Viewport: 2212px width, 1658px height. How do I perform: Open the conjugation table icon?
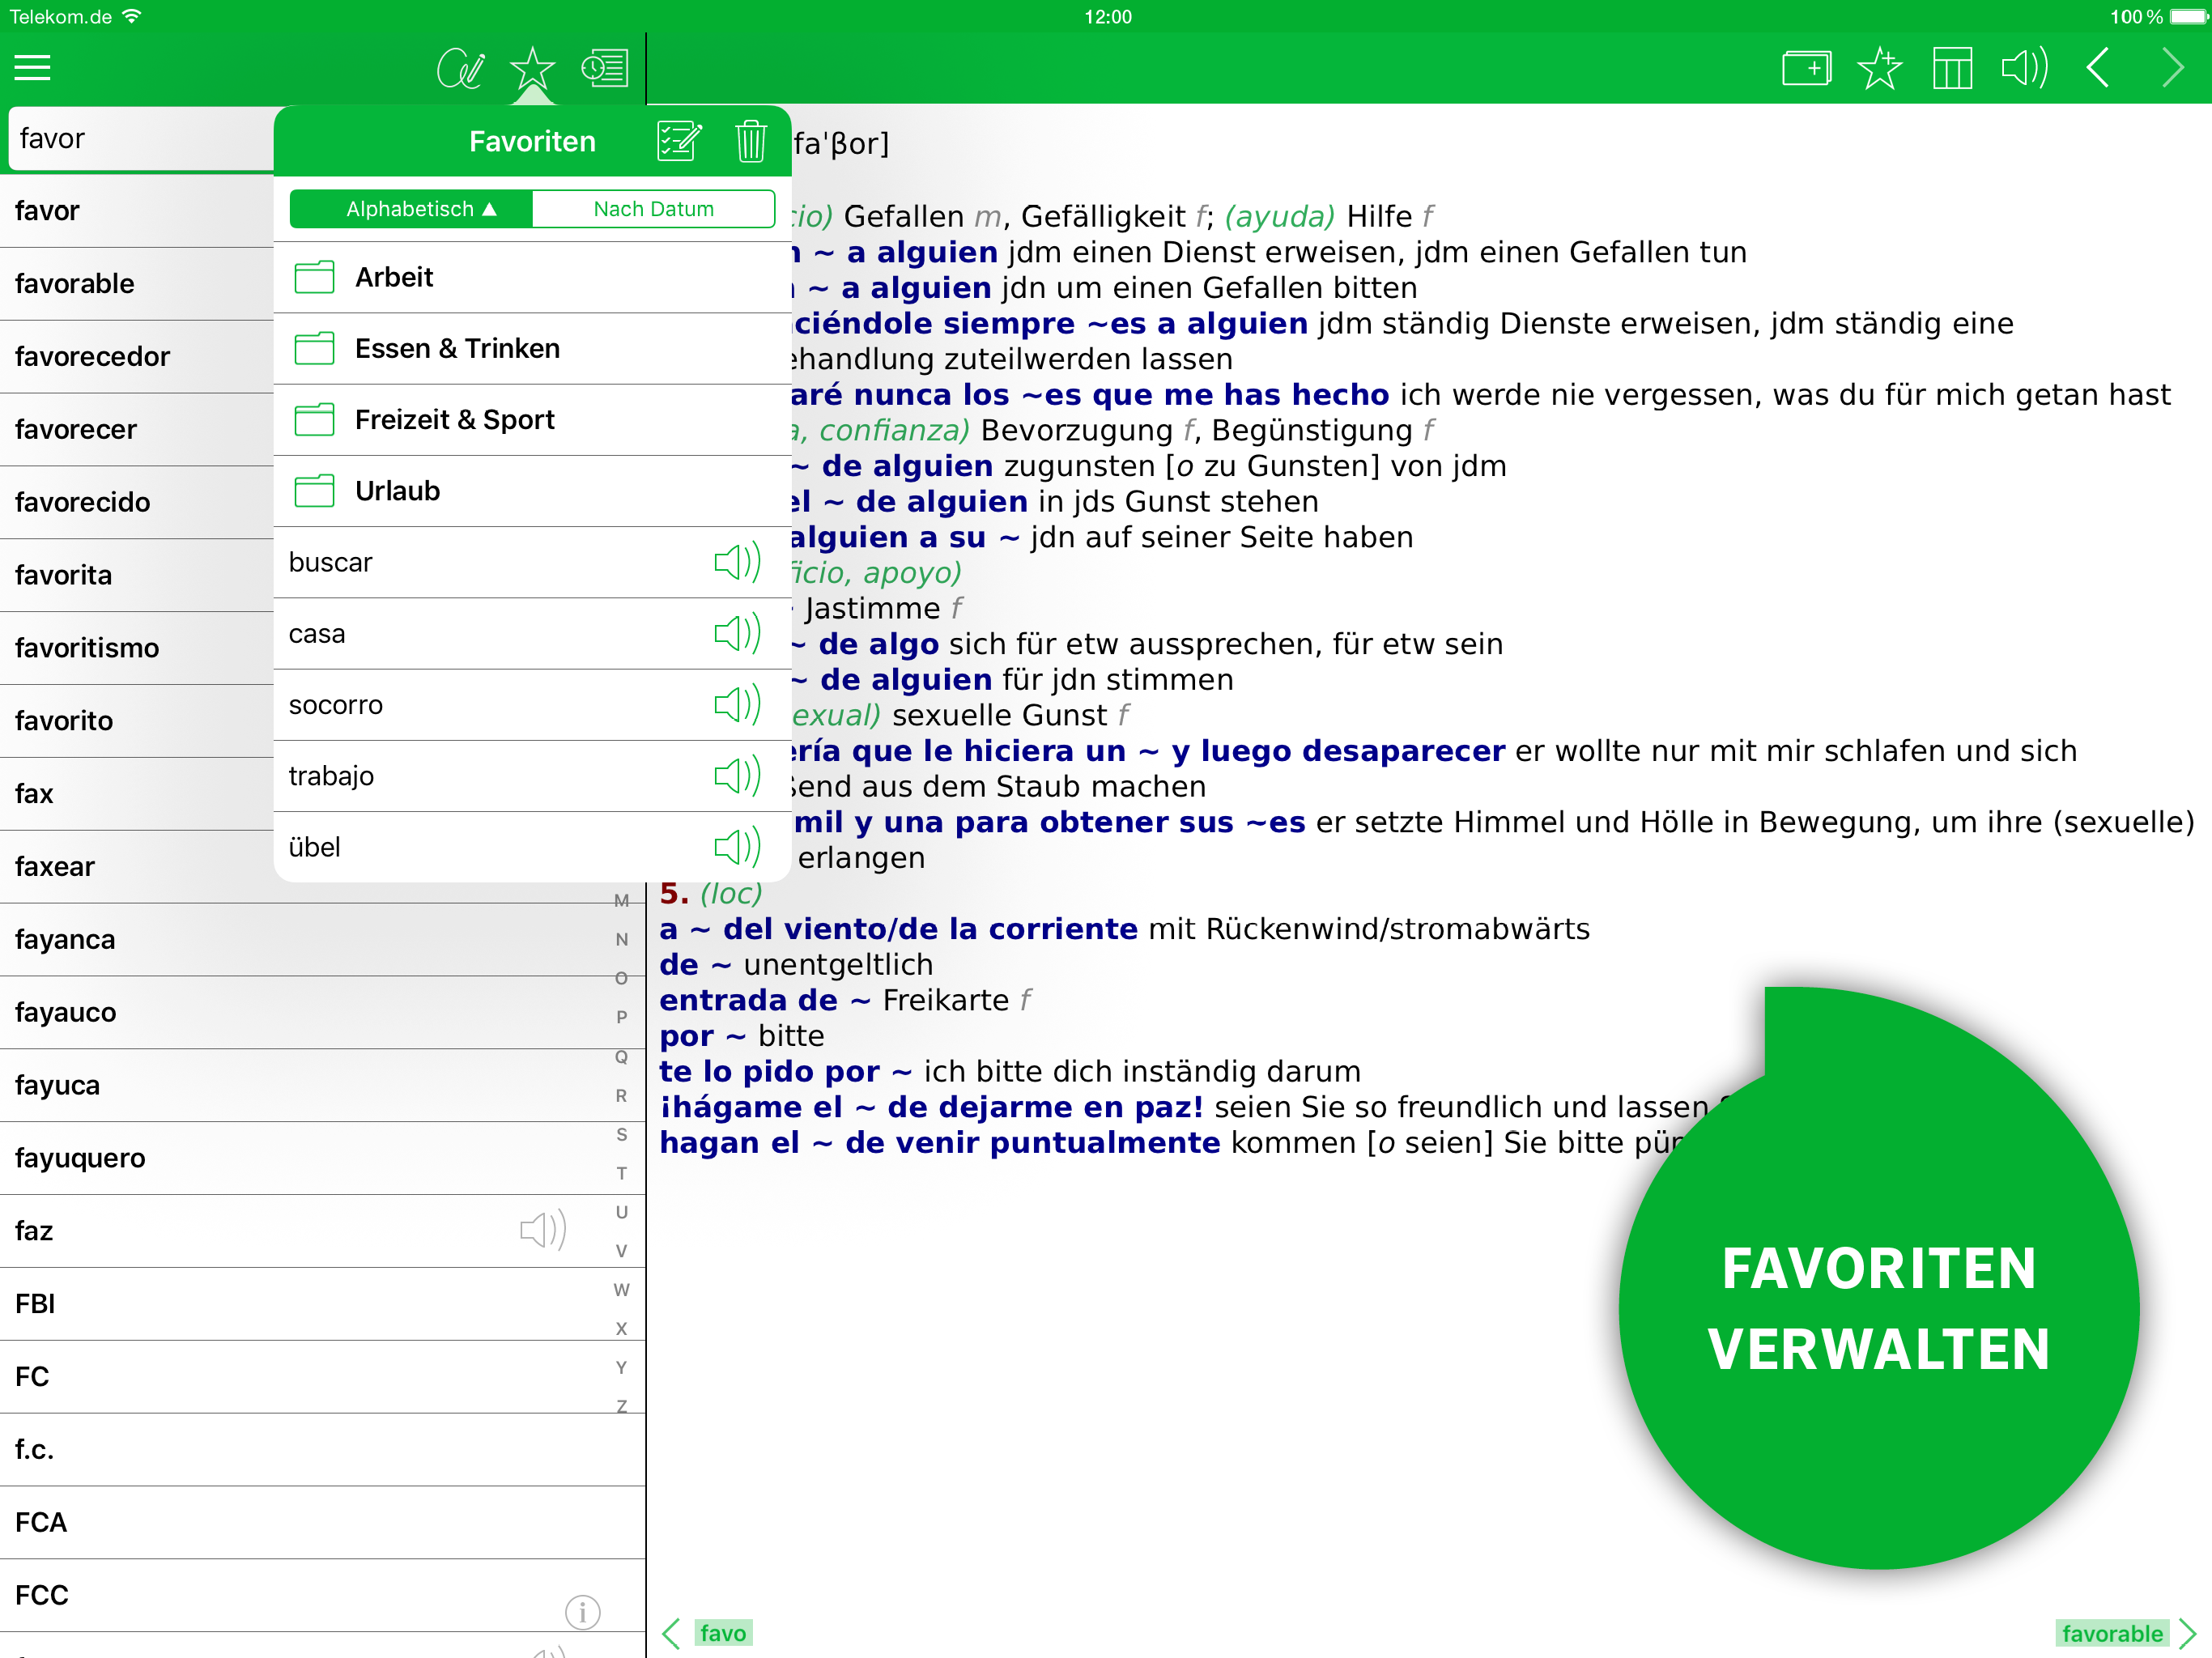(x=1952, y=68)
